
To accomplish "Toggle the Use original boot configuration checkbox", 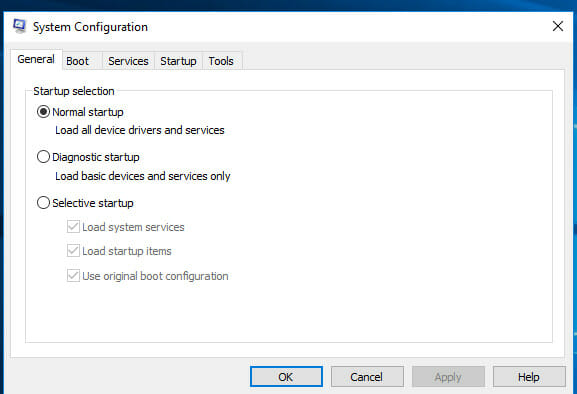I will click(73, 276).
